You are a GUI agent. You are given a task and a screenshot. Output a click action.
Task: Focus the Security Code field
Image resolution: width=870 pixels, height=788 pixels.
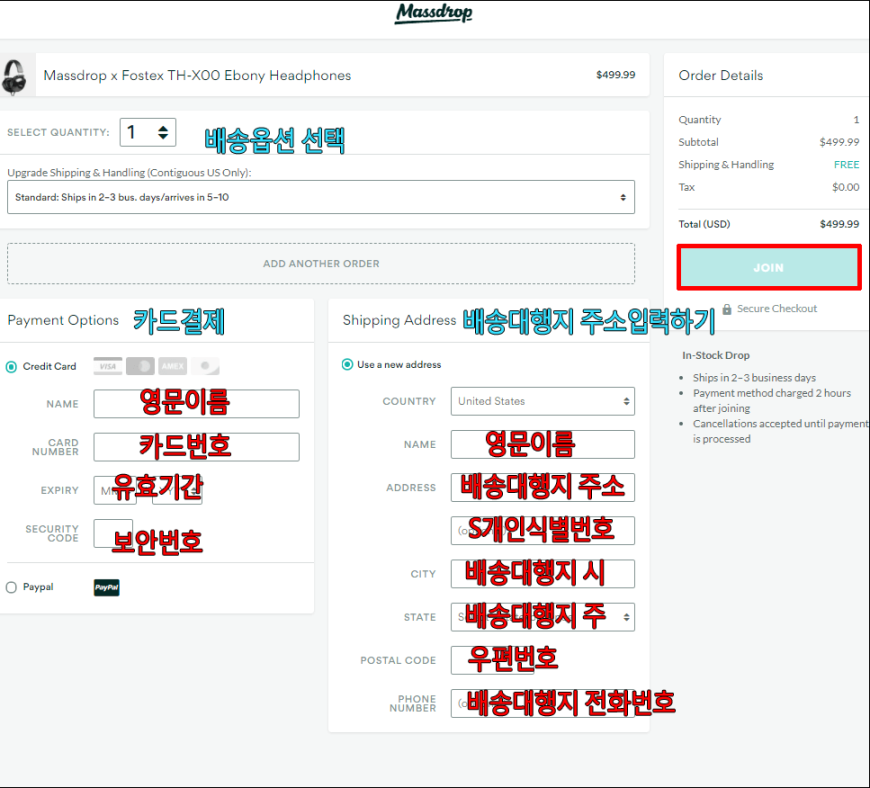113,533
